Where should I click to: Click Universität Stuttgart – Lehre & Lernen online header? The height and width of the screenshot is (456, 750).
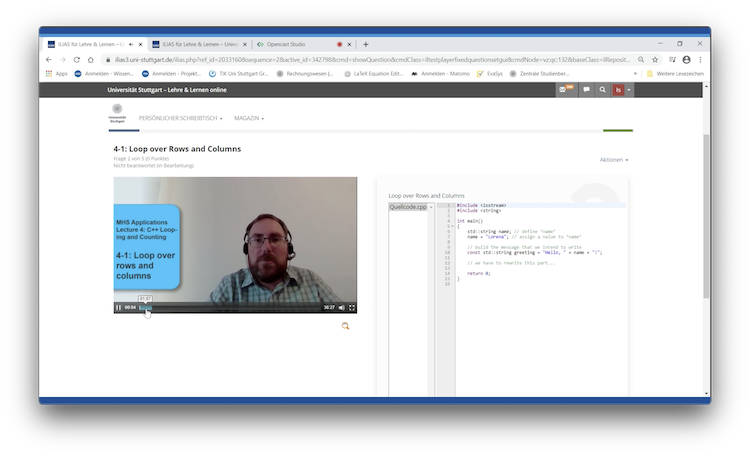tap(167, 89)
